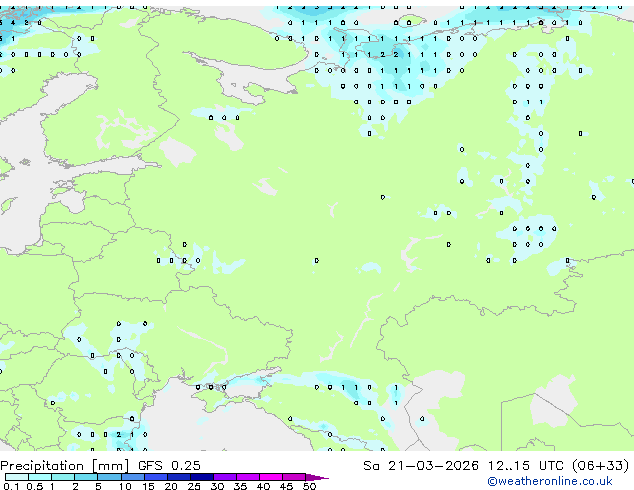Click the '45' legend scale label

(286, 486)
